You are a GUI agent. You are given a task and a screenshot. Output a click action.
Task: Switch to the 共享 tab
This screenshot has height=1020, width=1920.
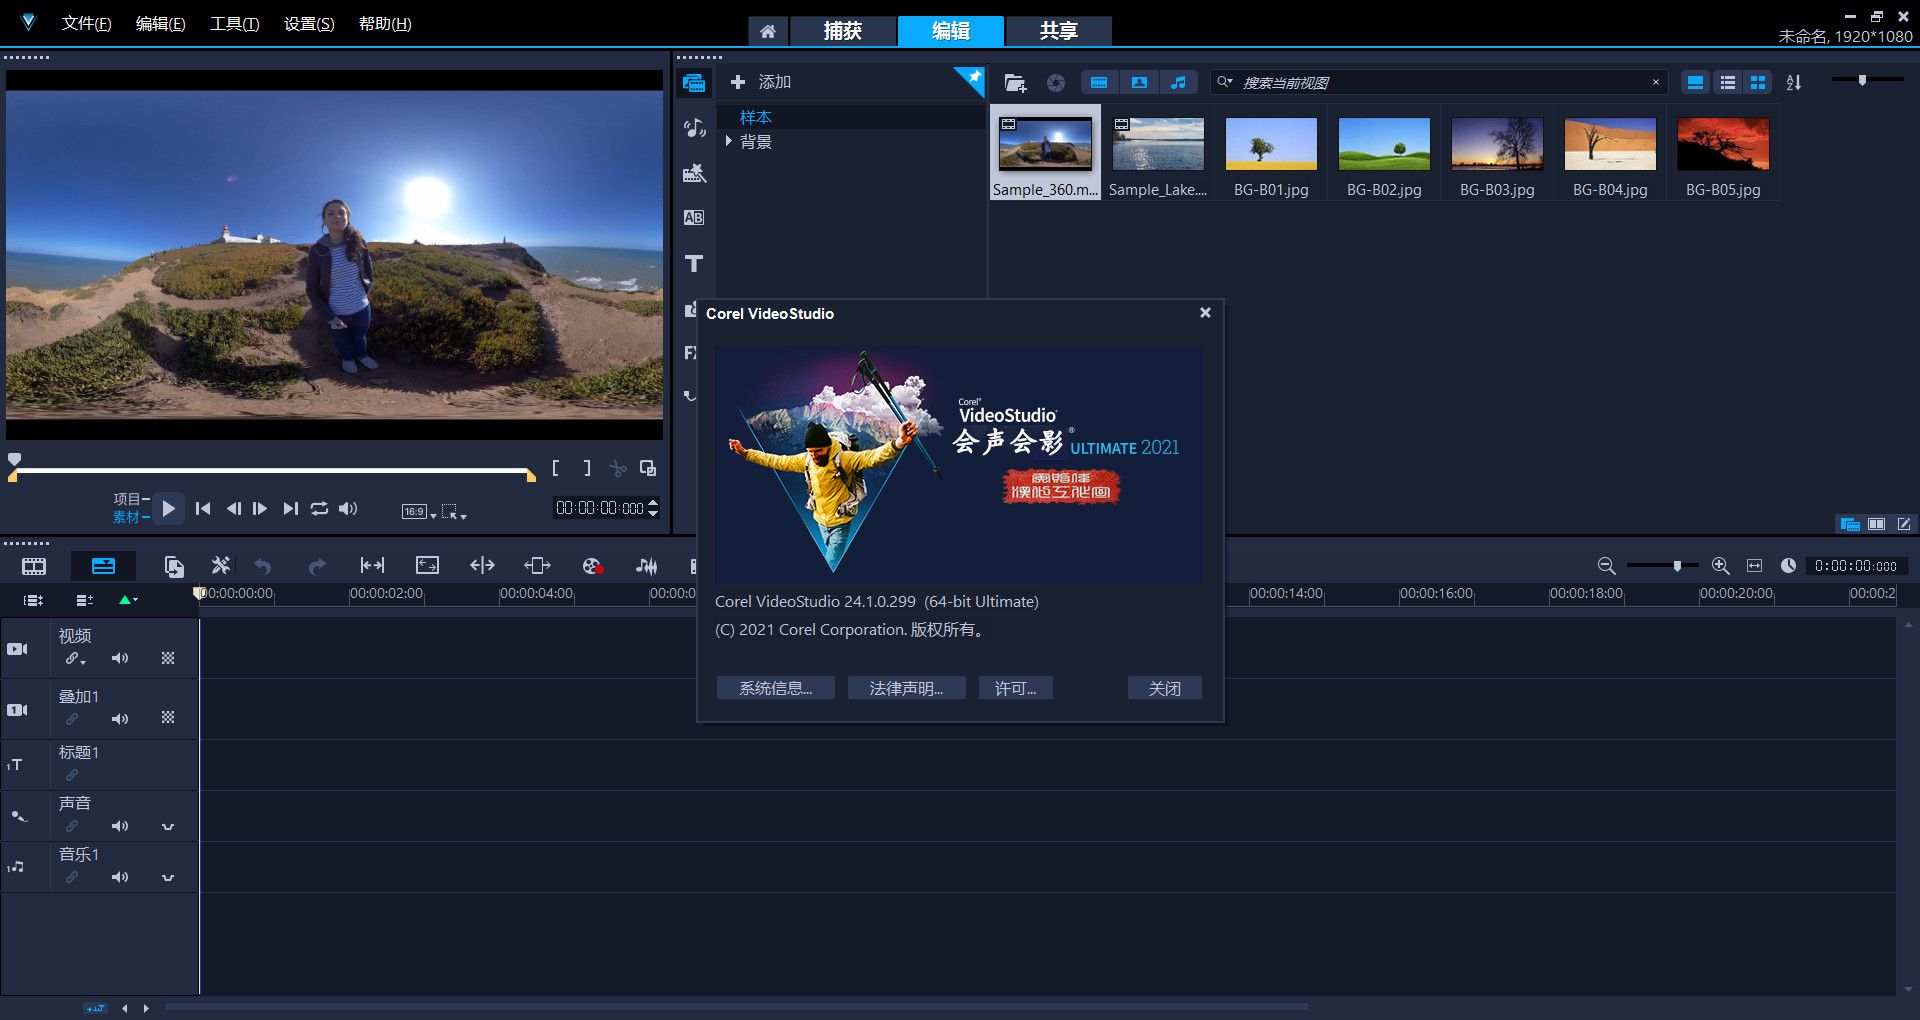pyautogui.click(x=1058, y=31)
